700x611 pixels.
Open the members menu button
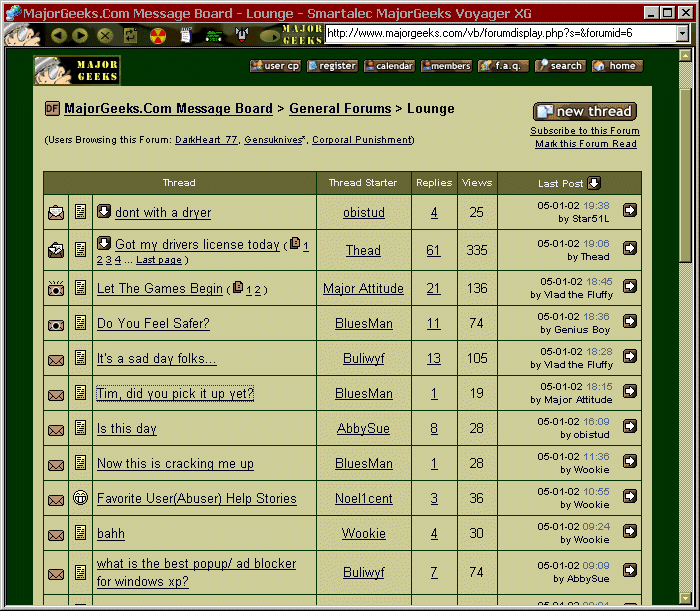click(446, 66)
